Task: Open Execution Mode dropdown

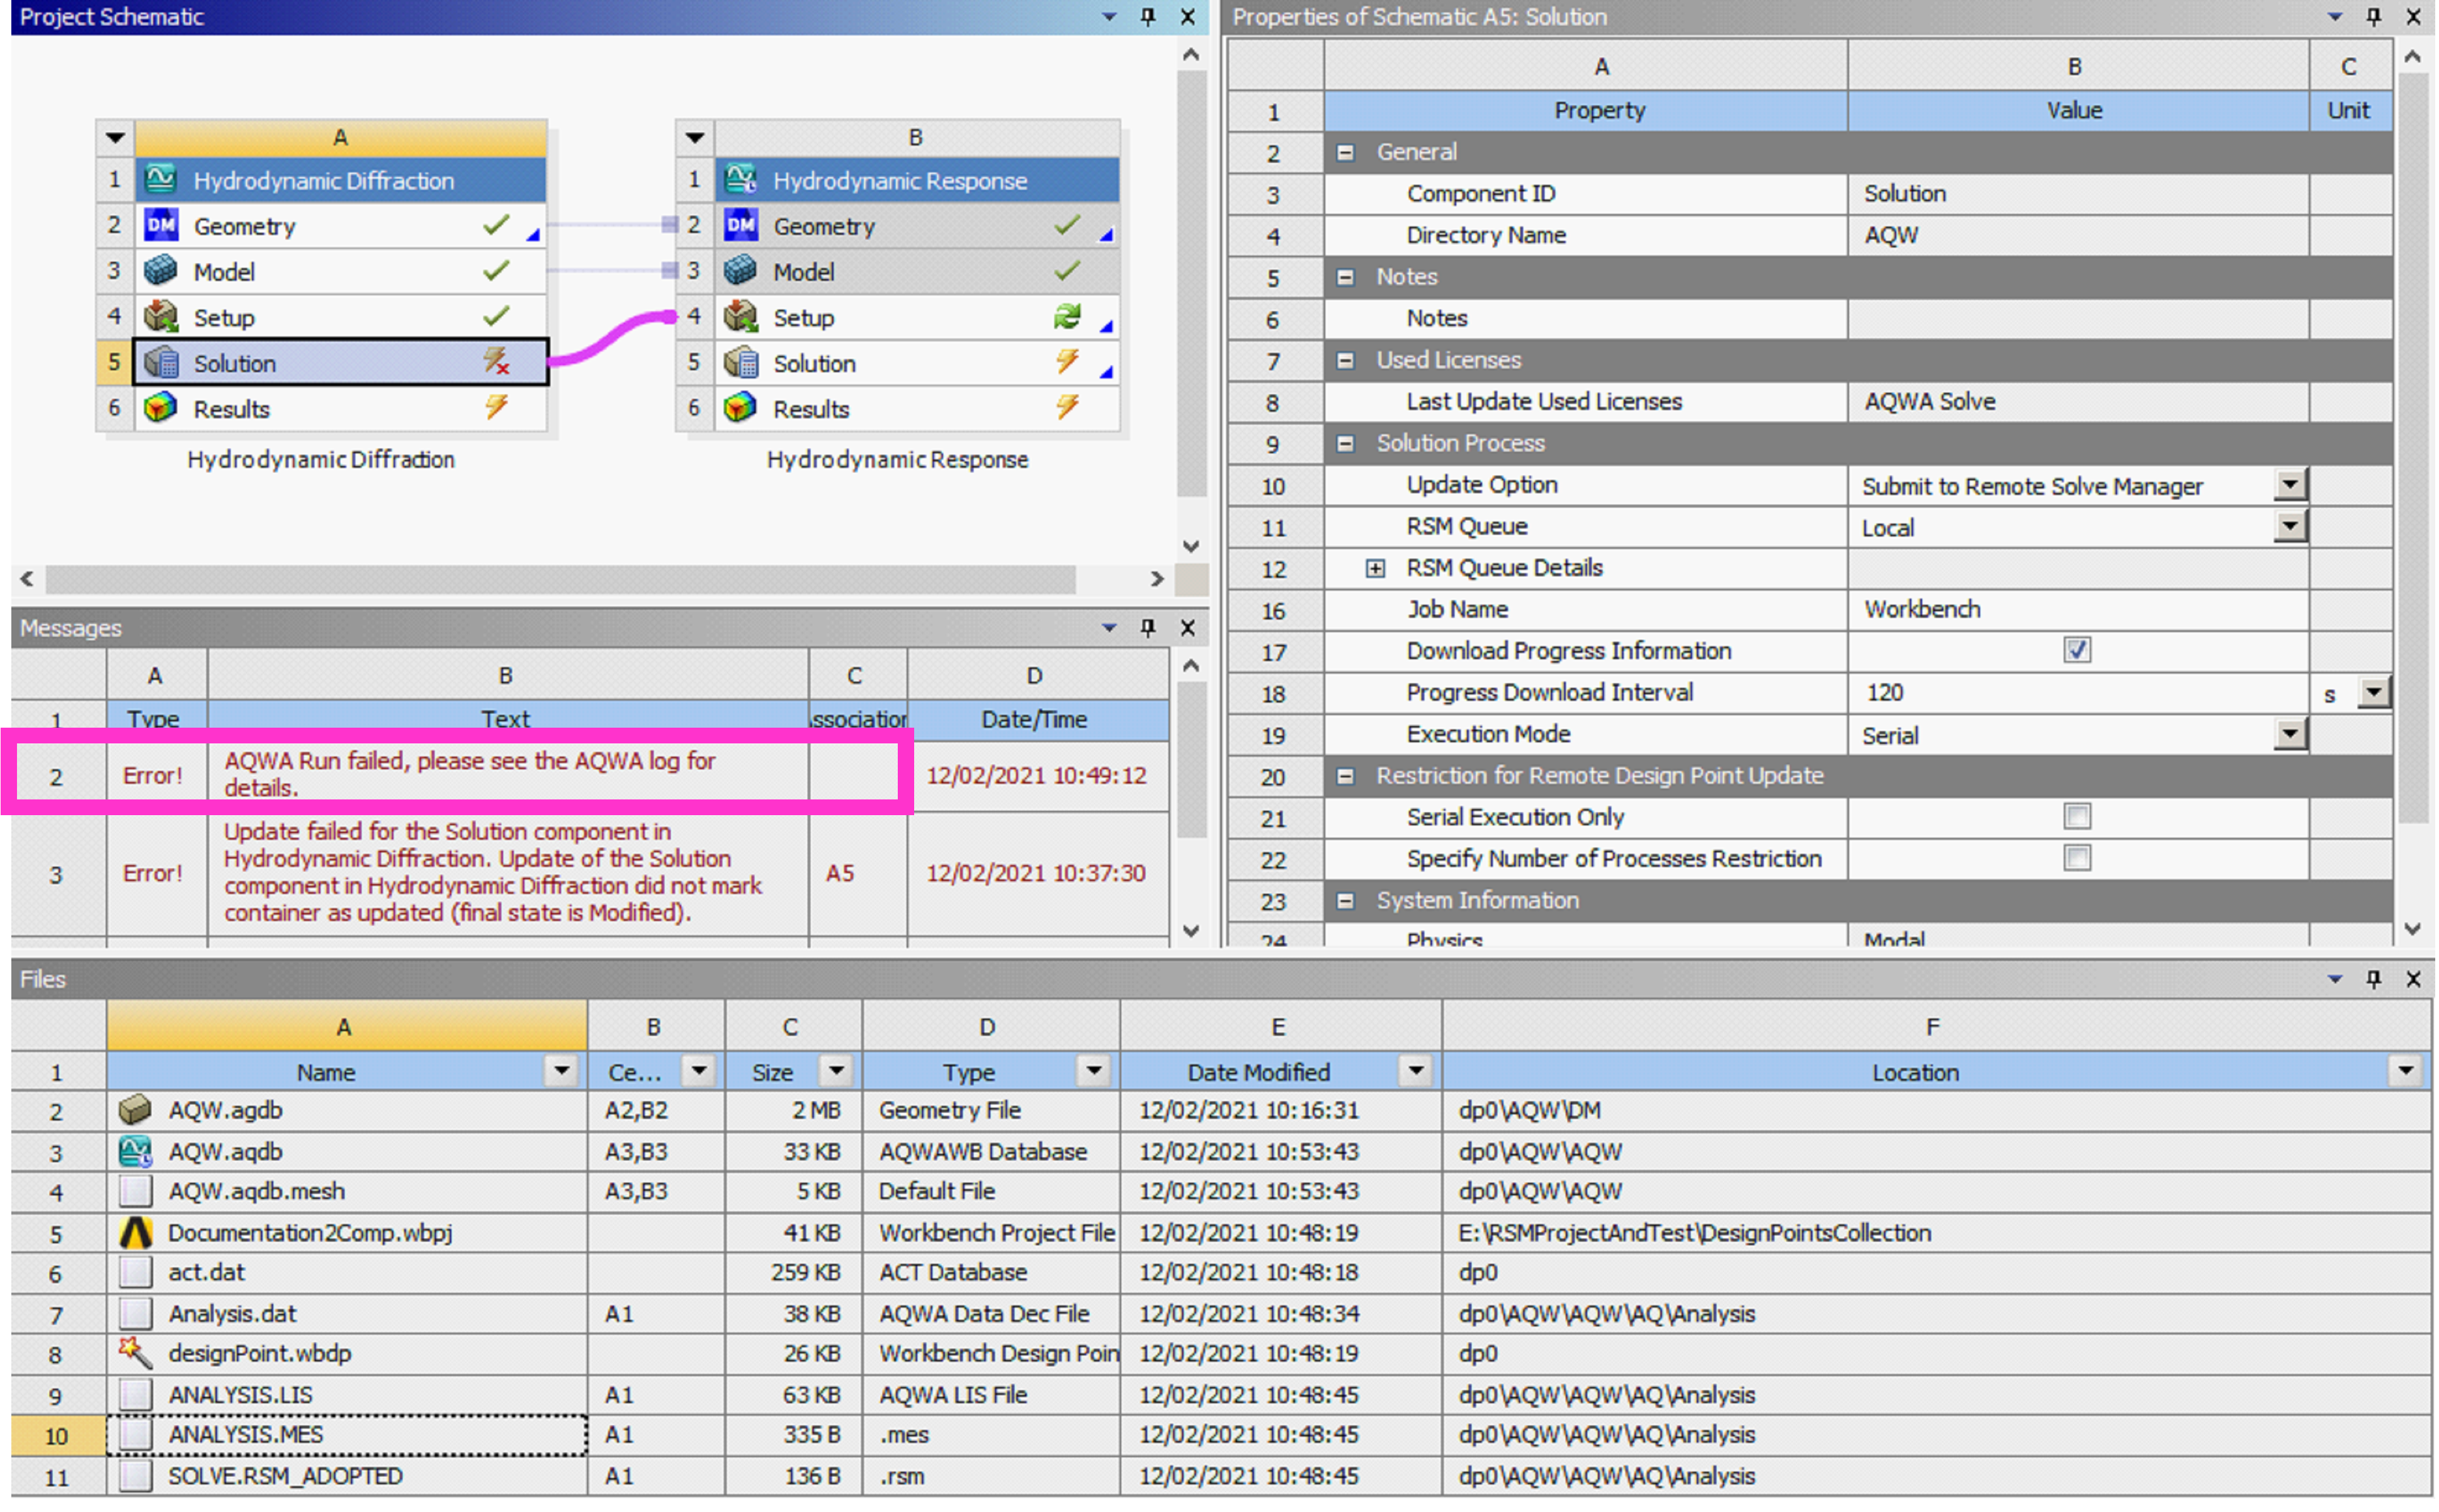Action: point(2289,734)
